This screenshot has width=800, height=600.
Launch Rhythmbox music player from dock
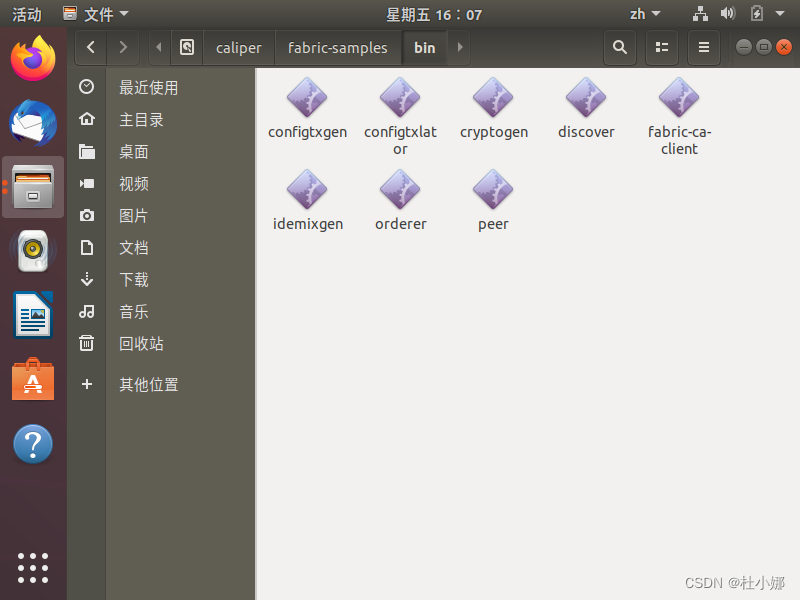[x=33, y=251]
